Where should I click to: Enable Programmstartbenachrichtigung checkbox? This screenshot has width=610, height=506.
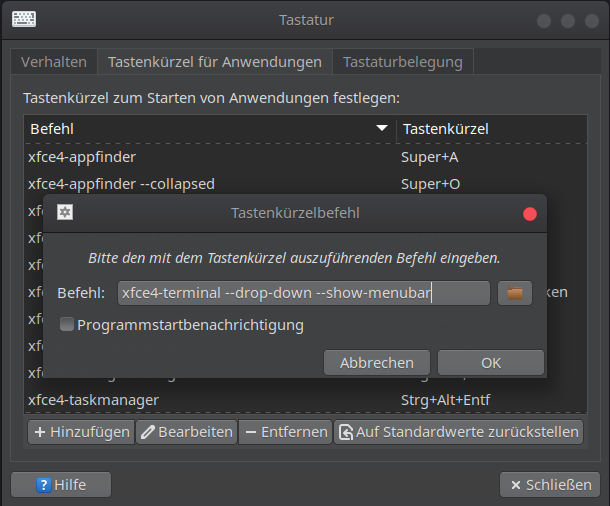click(x=67, y=324)
